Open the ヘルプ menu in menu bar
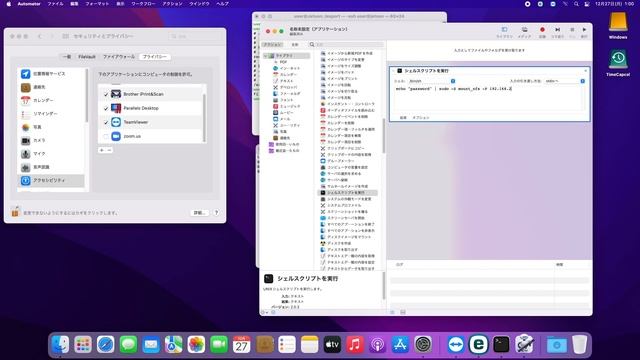Image resolution: width=640 pixels, height=360 pixels. click(x=222, y=4)
